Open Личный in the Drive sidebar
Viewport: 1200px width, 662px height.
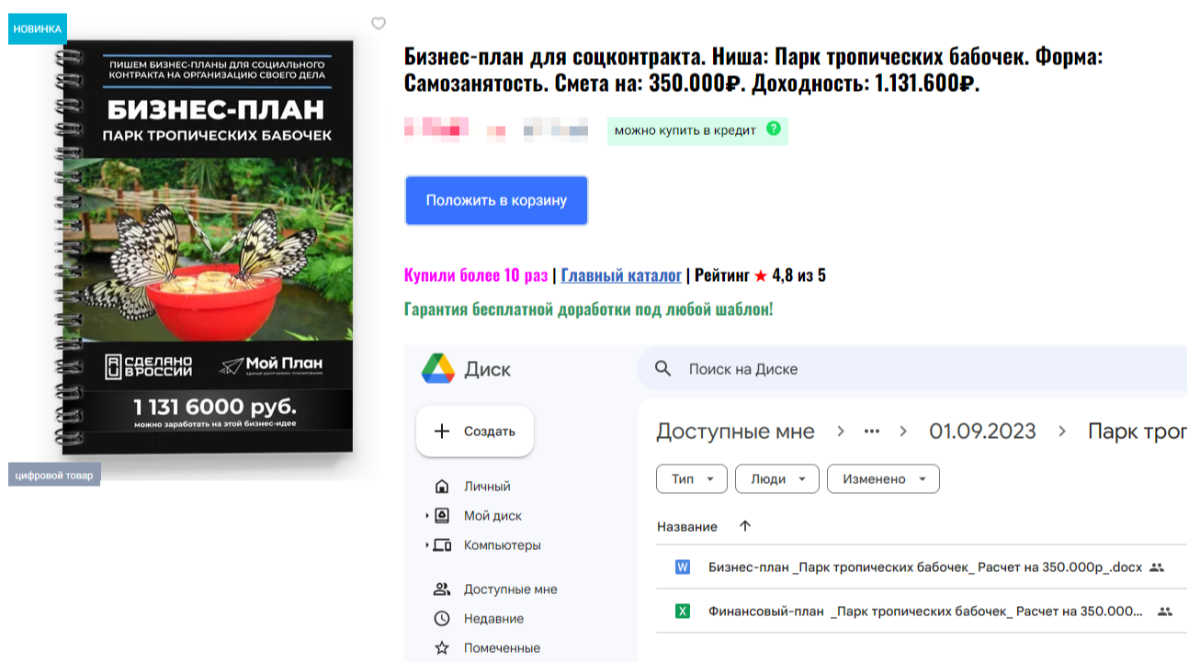(x=487, y=487)
